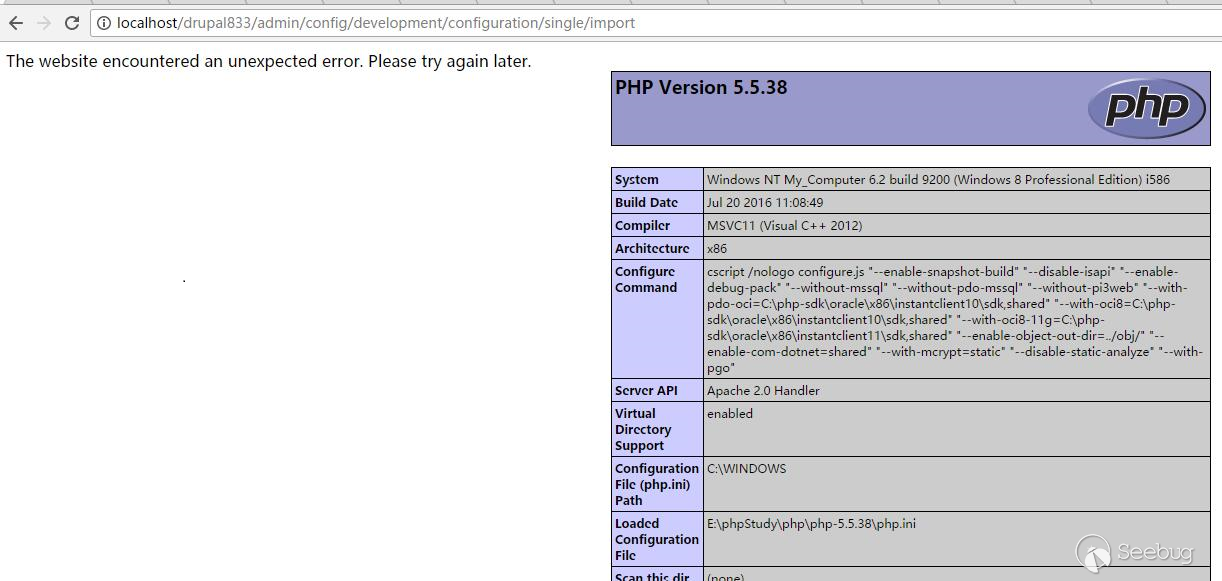The width and height of the screenshot is (1222, 581).
Task: Select the "Virtual Directory Support" row label
Action: point(643,430)
